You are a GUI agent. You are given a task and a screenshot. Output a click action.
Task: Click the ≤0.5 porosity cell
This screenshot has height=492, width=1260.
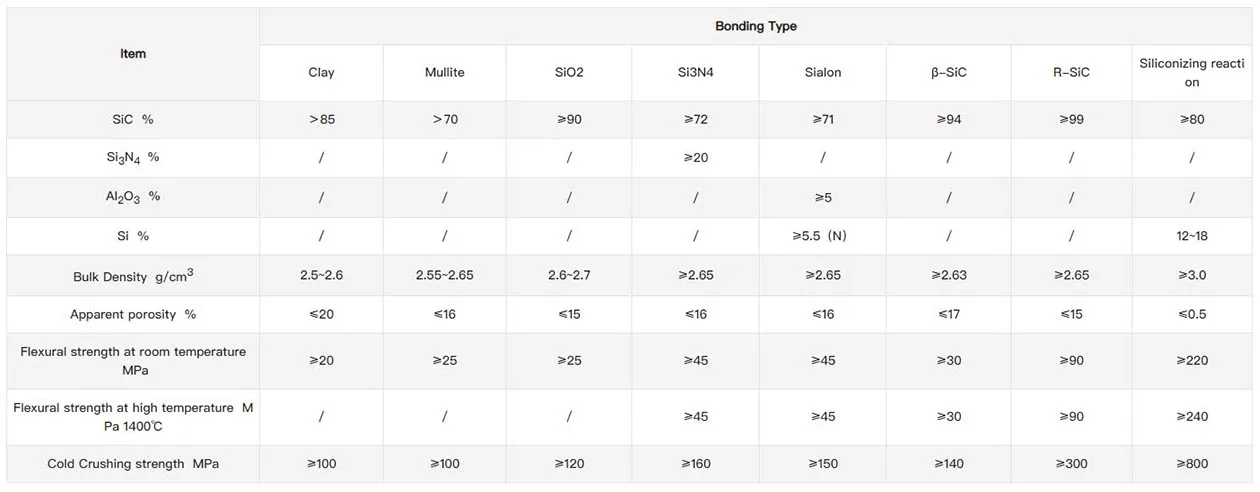click(x=1192, y=314)
